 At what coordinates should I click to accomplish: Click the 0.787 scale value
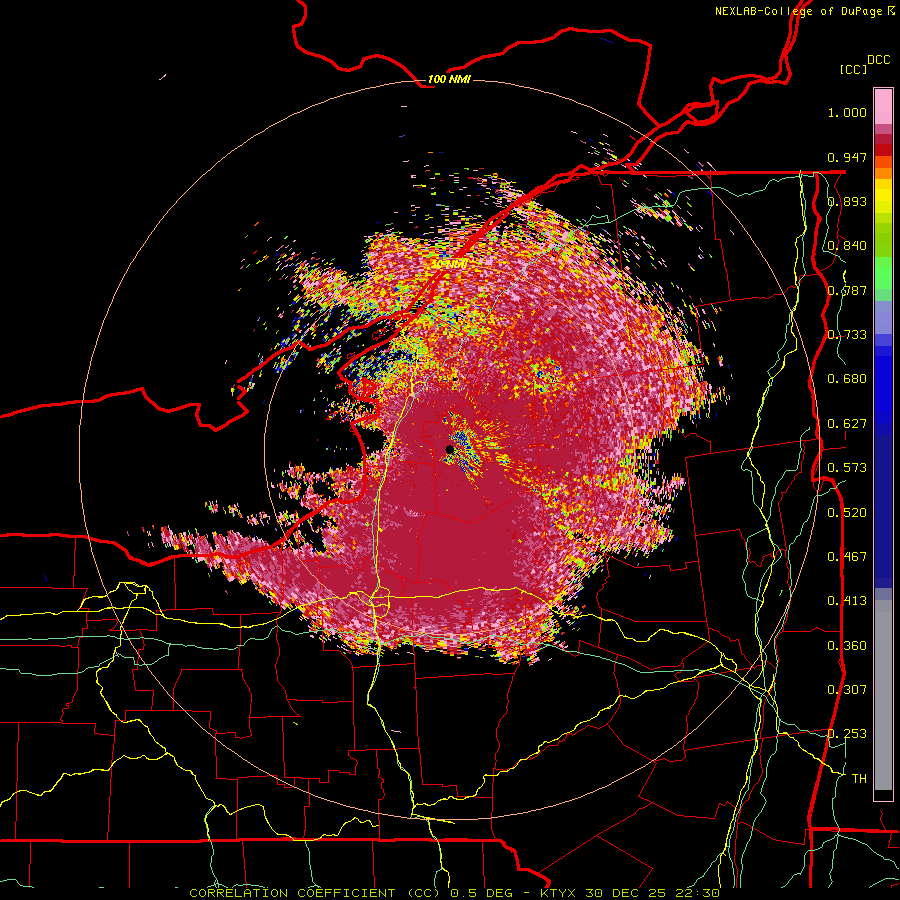[847, 290]
